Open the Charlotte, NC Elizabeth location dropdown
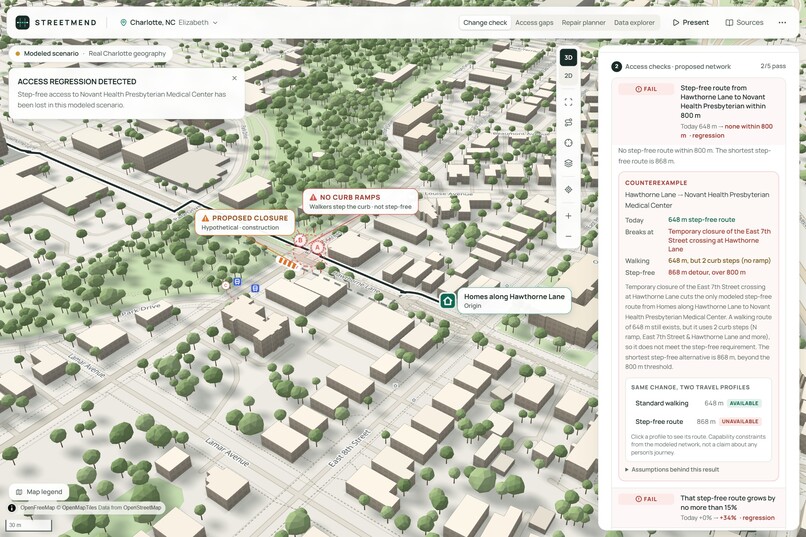 click(169, 23)
